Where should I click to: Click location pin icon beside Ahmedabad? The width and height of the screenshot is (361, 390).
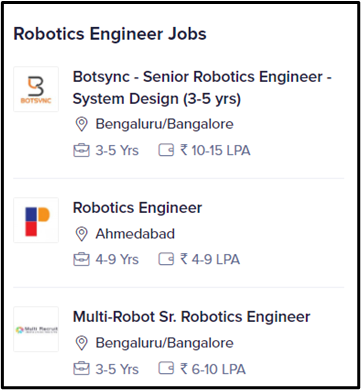coord(81,234)
